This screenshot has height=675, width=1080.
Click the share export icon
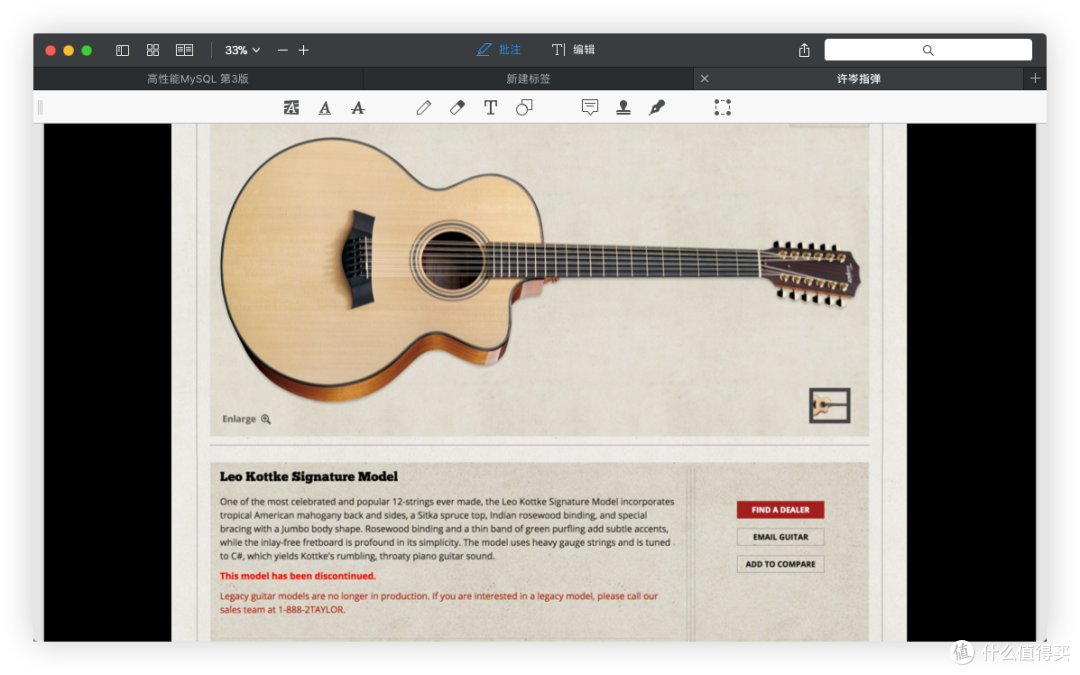pyautogui.click(x=804, y=50)
